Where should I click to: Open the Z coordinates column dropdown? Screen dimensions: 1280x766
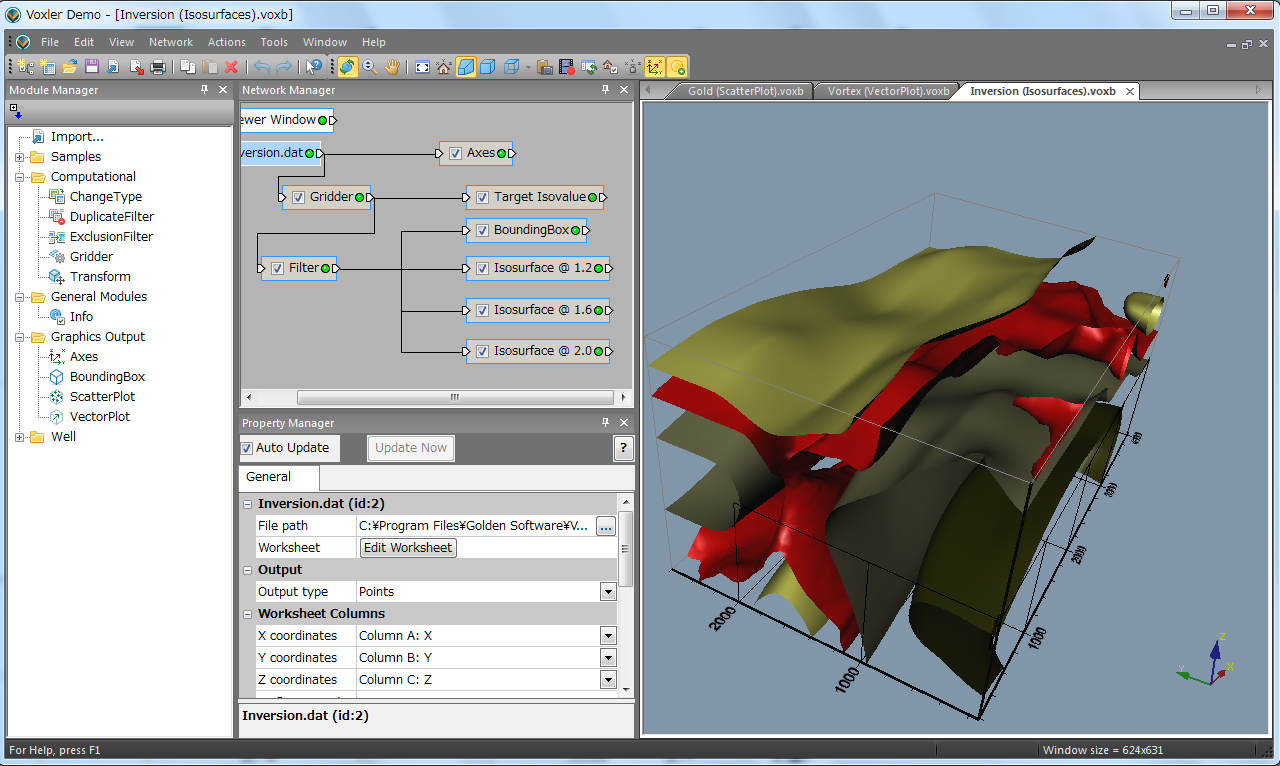(x=608, y=680)
